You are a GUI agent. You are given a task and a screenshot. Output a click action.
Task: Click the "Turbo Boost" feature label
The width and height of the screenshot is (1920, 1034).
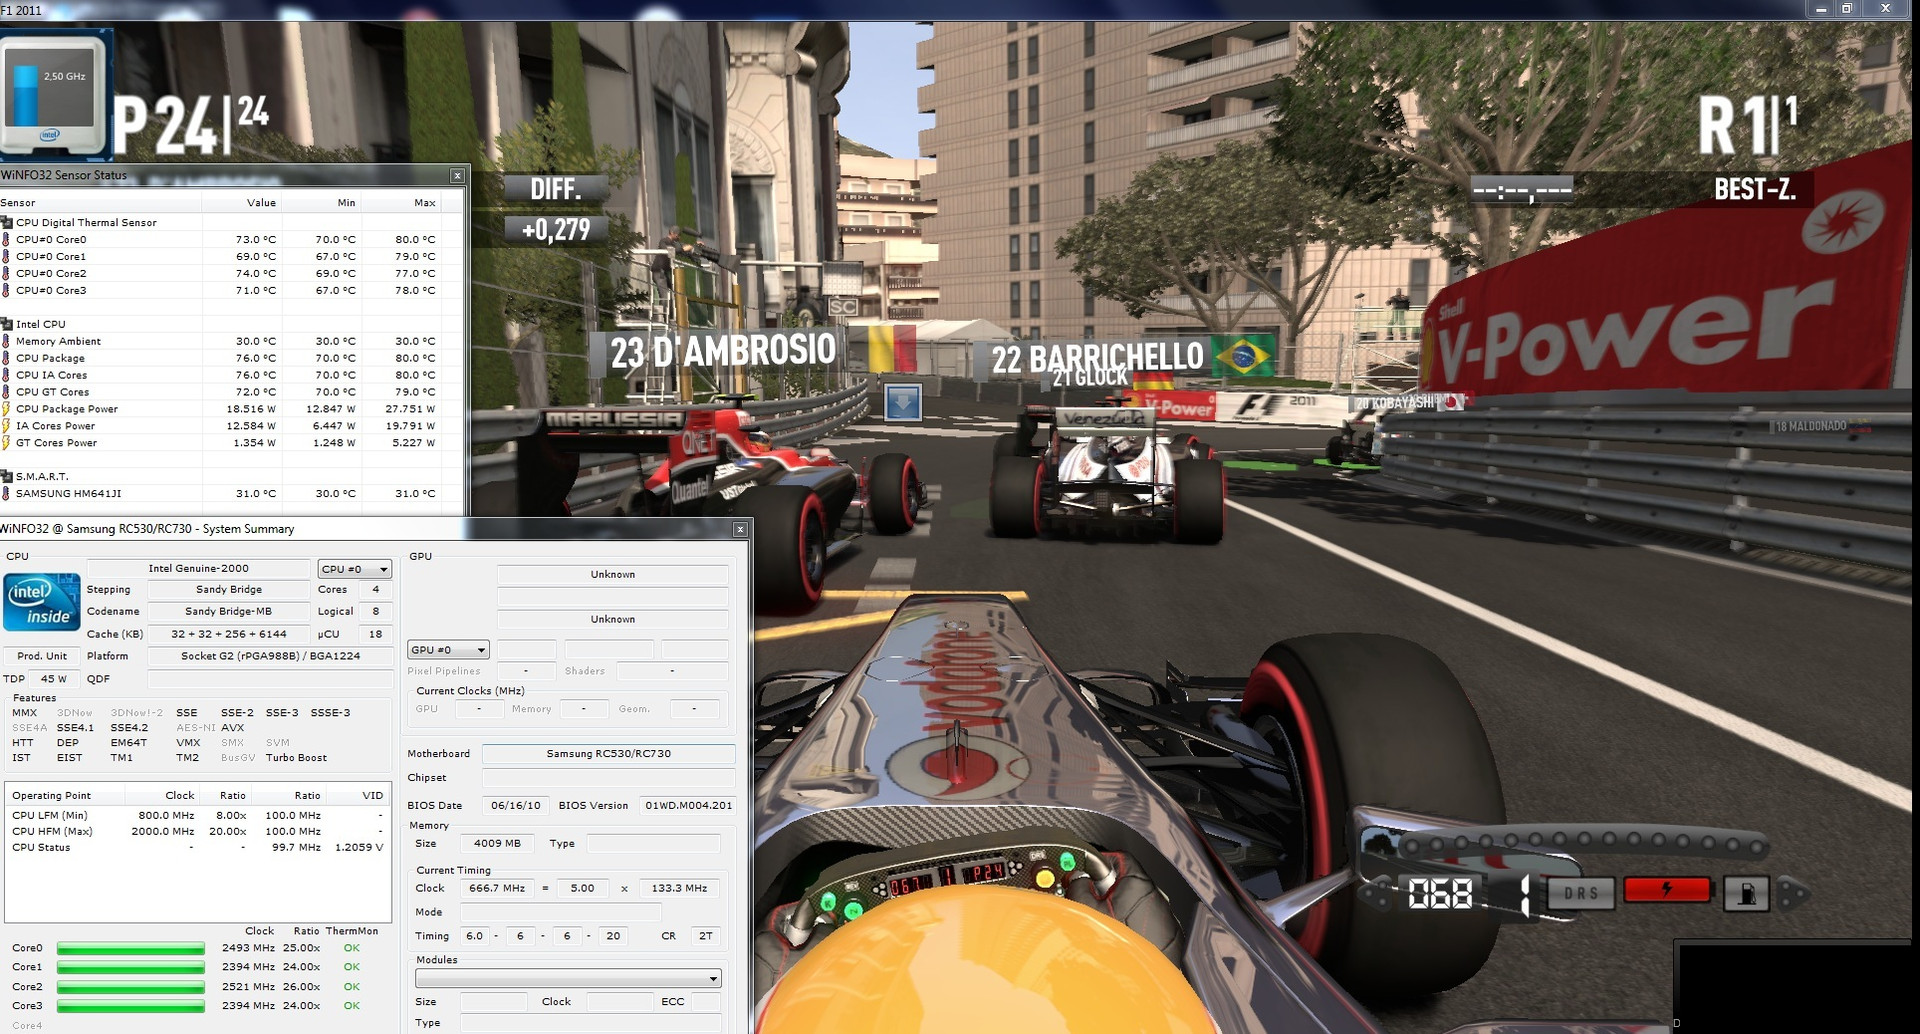296,758
